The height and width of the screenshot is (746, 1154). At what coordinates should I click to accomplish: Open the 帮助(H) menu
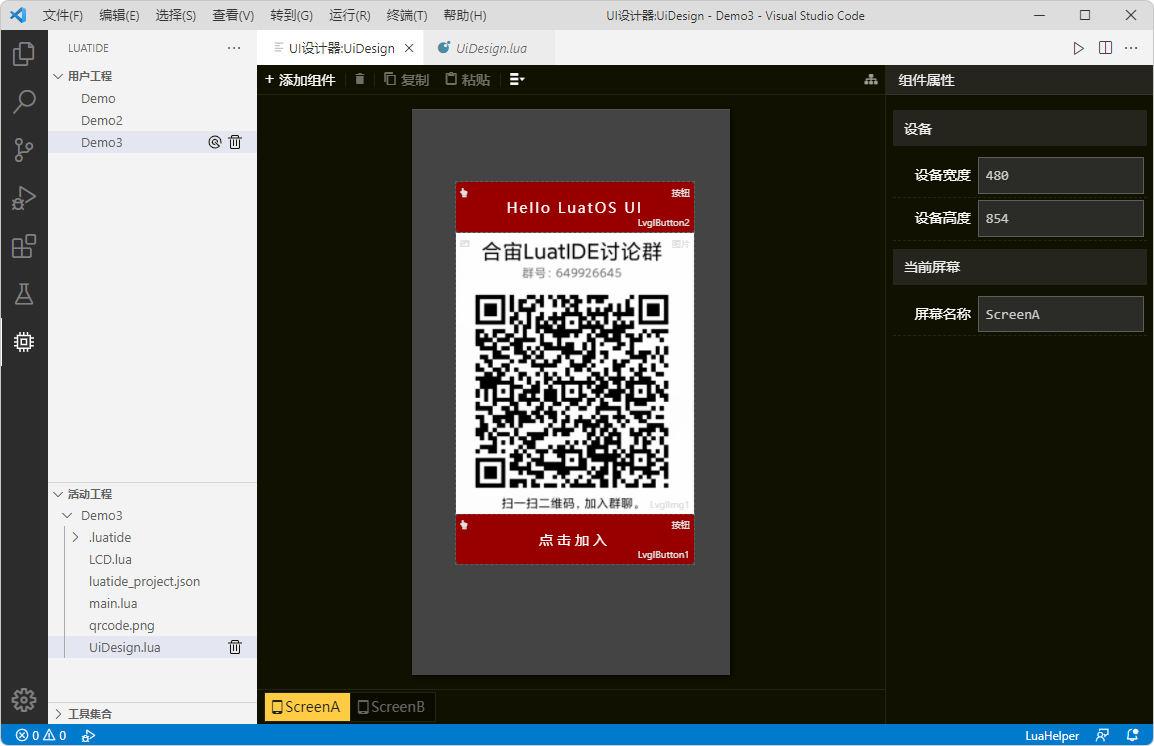[464, 15]
